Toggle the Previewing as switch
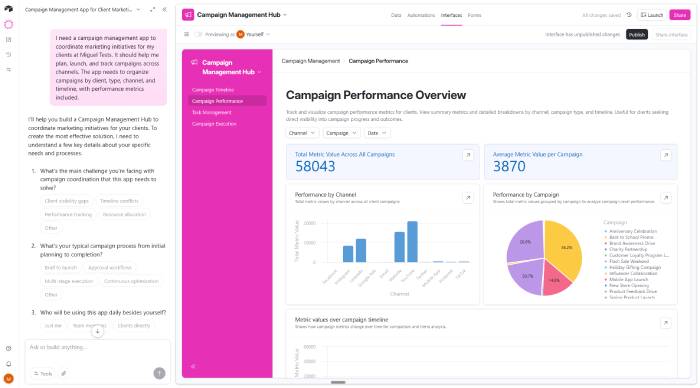The height and width of the screenshot is (388, 700). 199,34
